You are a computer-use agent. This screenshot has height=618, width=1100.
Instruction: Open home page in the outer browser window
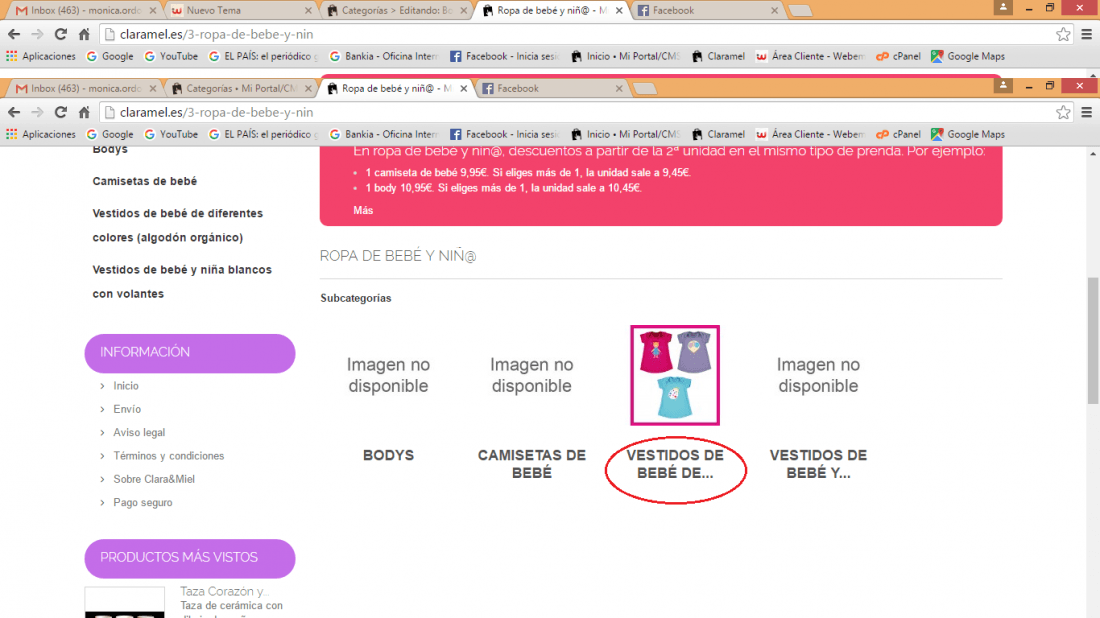point(84,34)
